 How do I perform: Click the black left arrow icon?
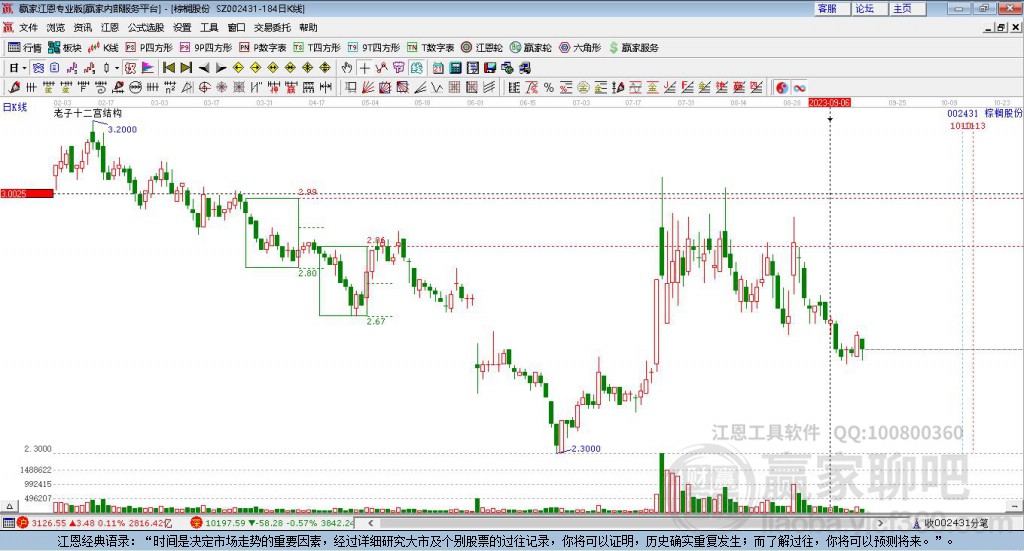pos(204,68)
